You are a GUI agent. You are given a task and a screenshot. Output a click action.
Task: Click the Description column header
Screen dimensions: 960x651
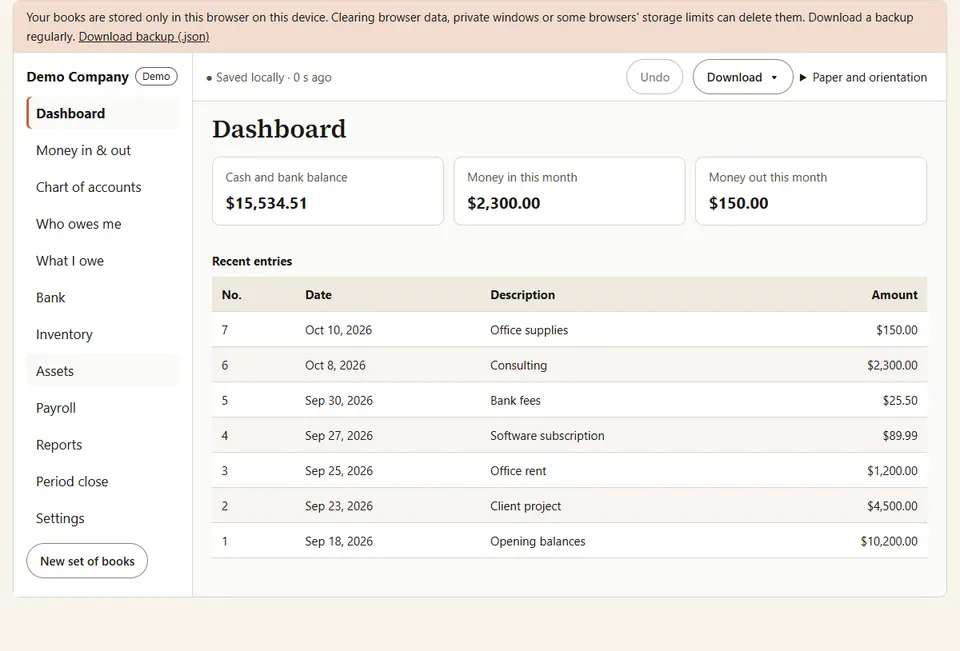point(522,295)
